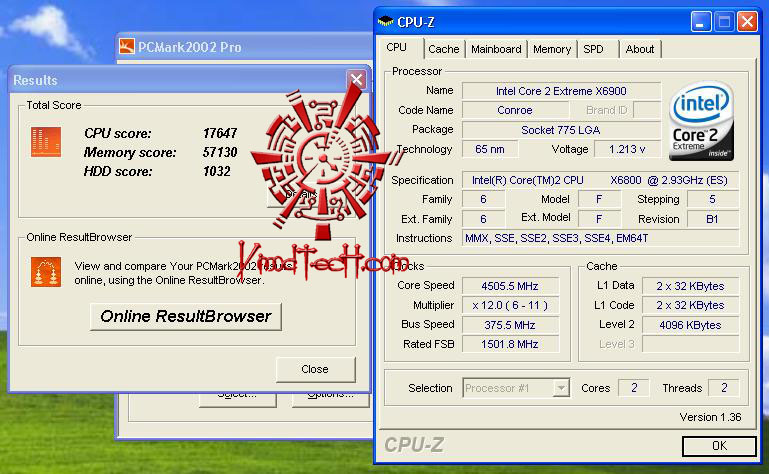Click the Bus Speed value 375.5 MHz
The height and width of the screenshot is (474, 769).
pyautogui.click(x=510, y=325)
